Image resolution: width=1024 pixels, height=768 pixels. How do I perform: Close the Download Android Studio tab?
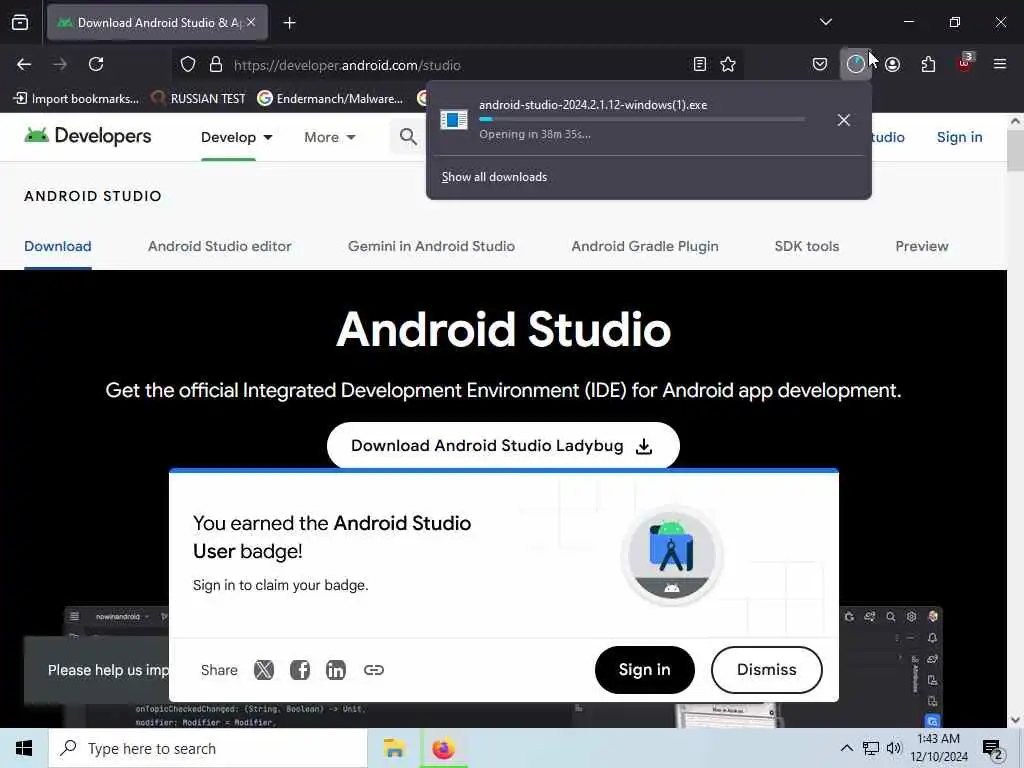click(251, 22)
